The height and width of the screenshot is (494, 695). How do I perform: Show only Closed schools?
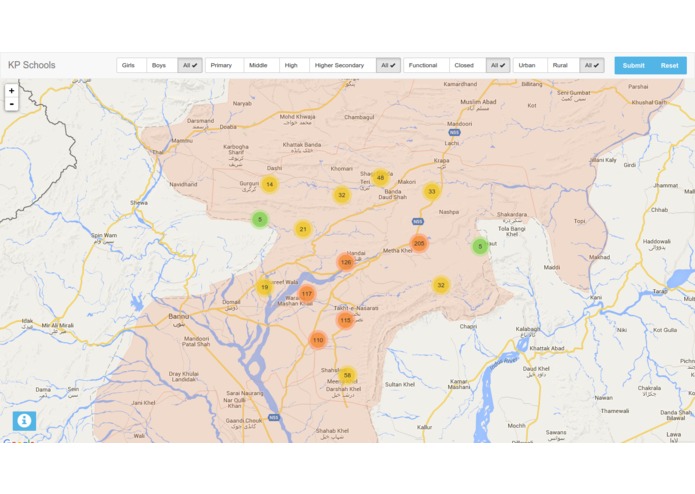click(x=467, y=65)
